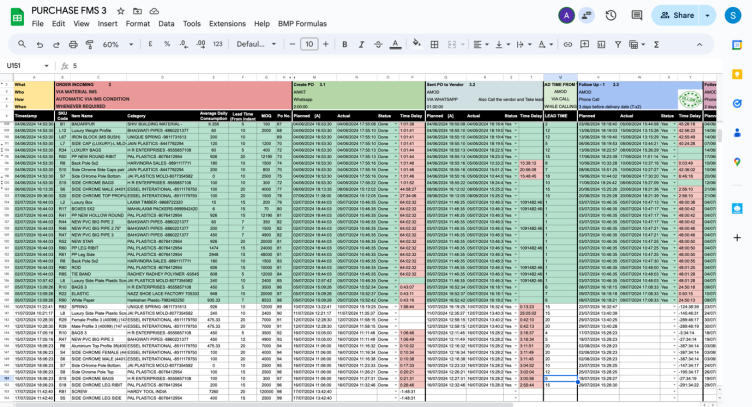Increase decimal places
Viewport: 752px width, 407px height.
tap(201, 44)
